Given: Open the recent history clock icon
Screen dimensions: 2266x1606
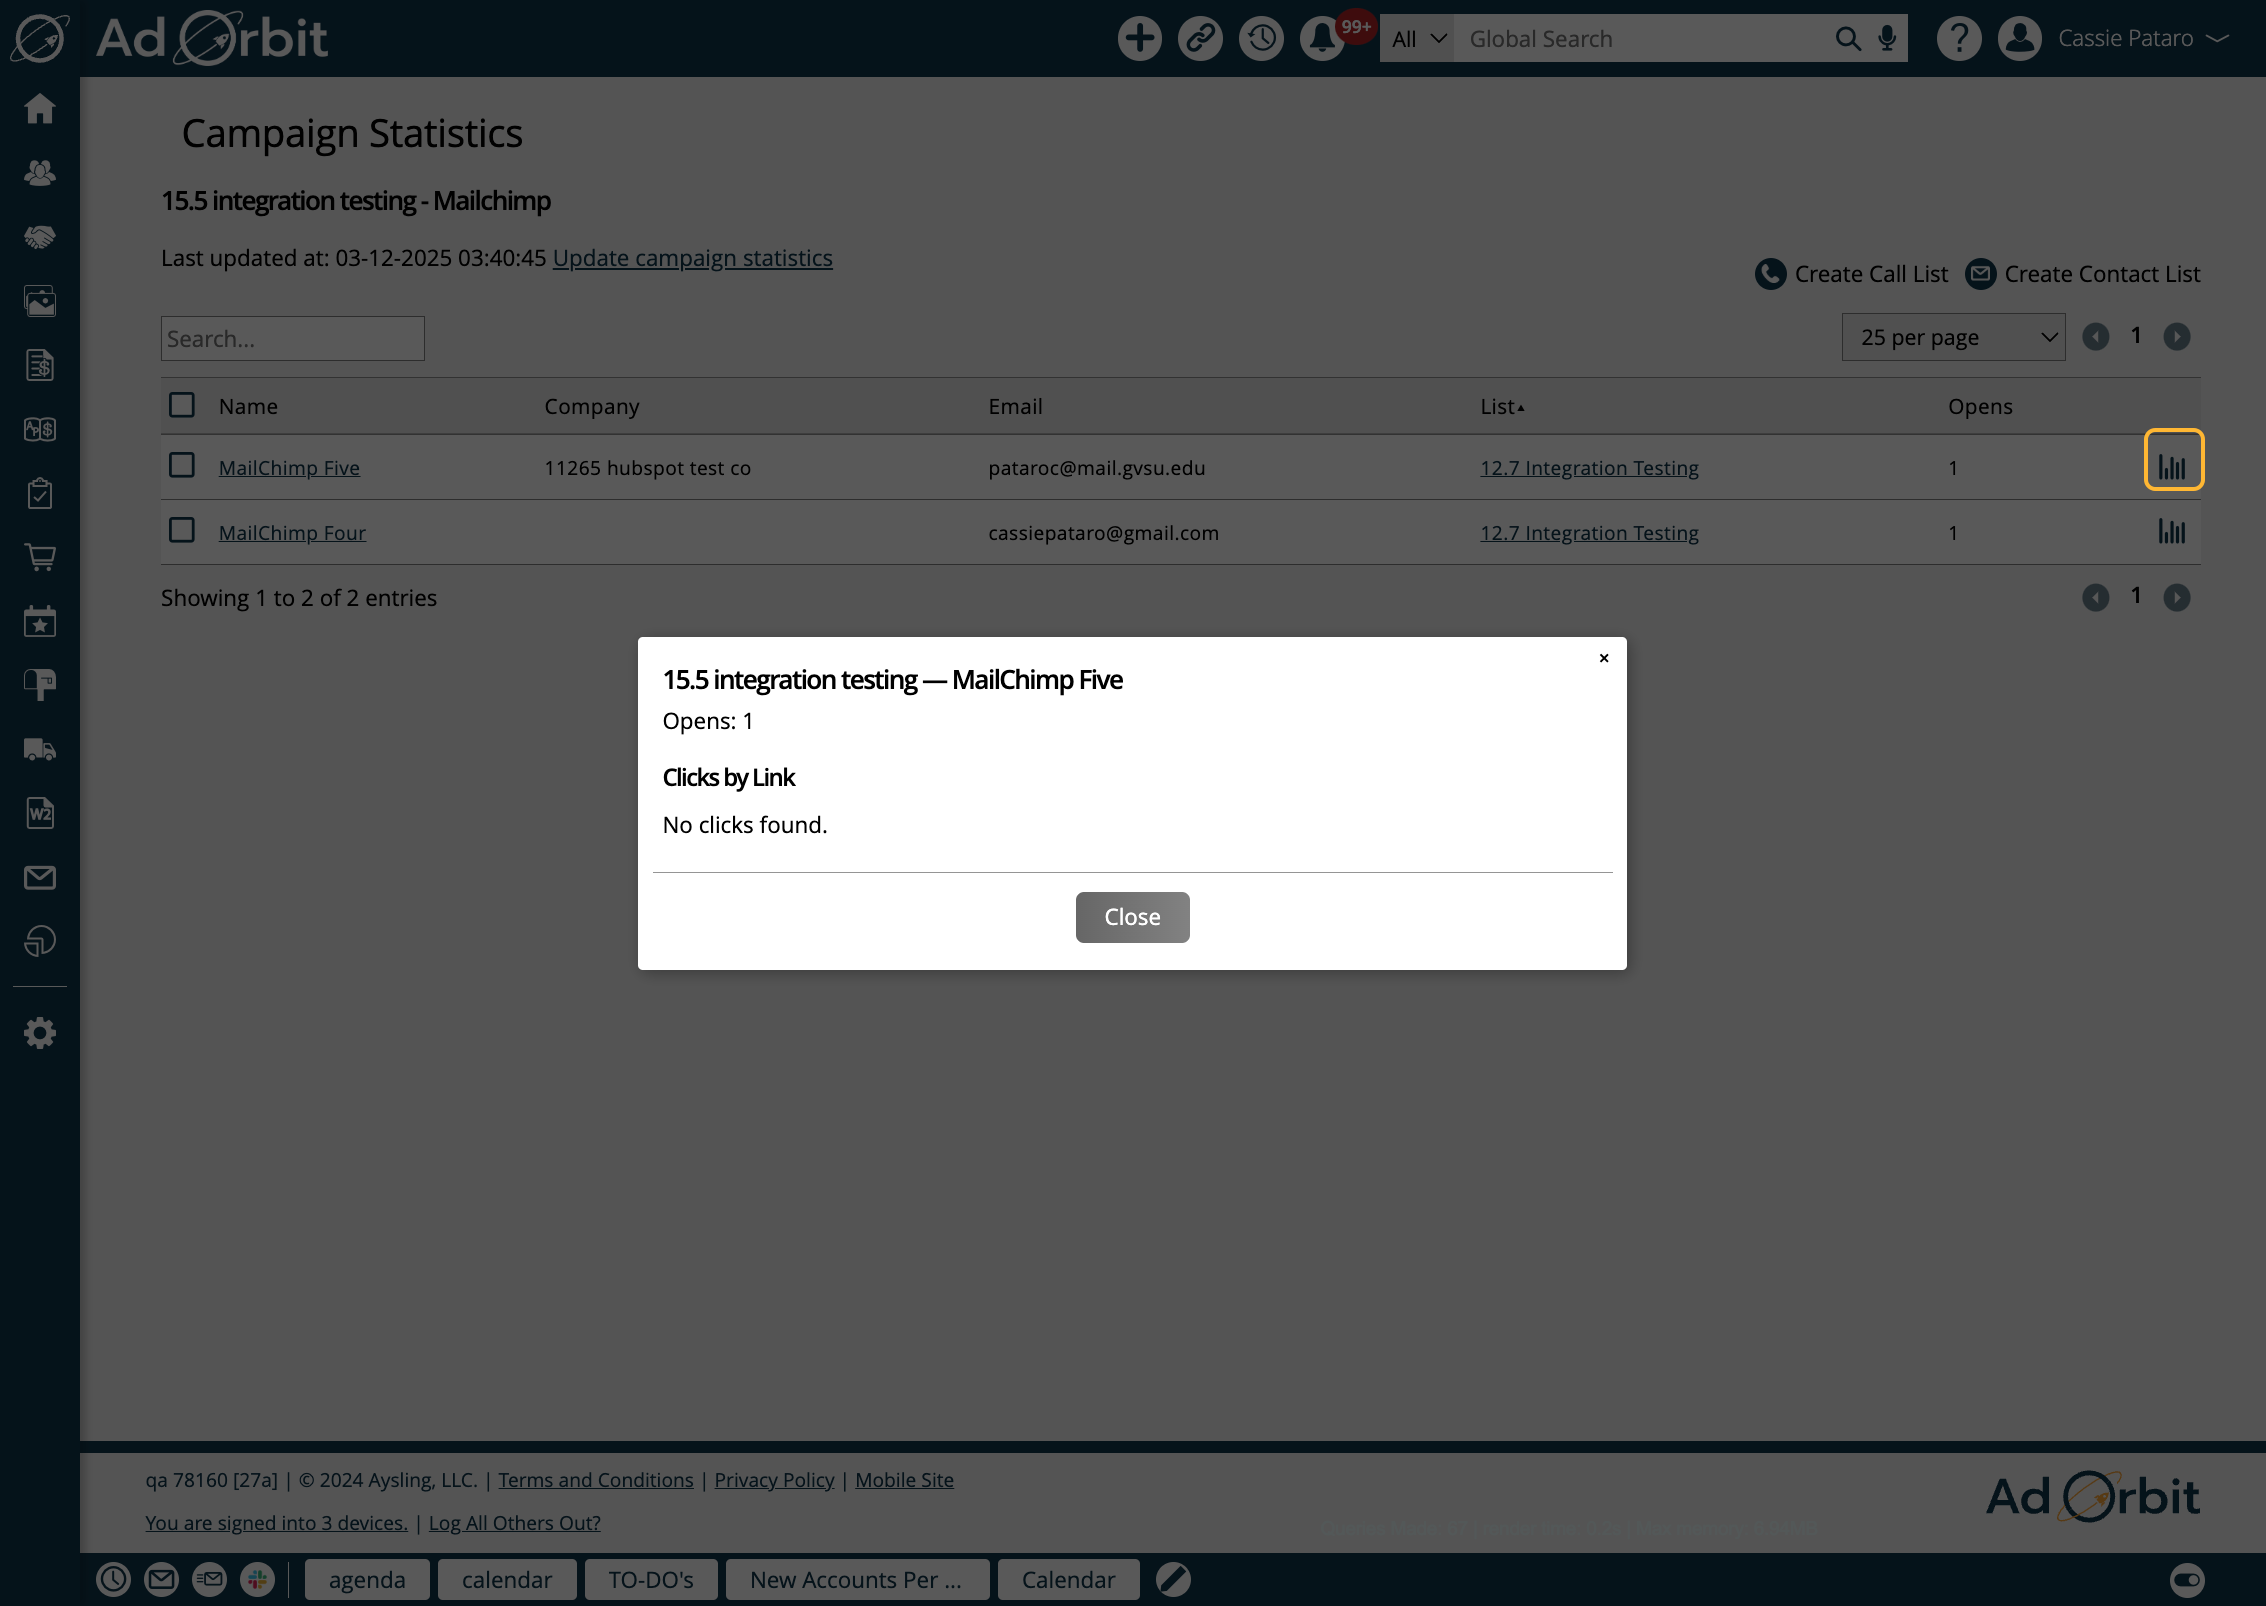Looking at the screenshot, I should pyautogui.click(x=1261, y=39).
